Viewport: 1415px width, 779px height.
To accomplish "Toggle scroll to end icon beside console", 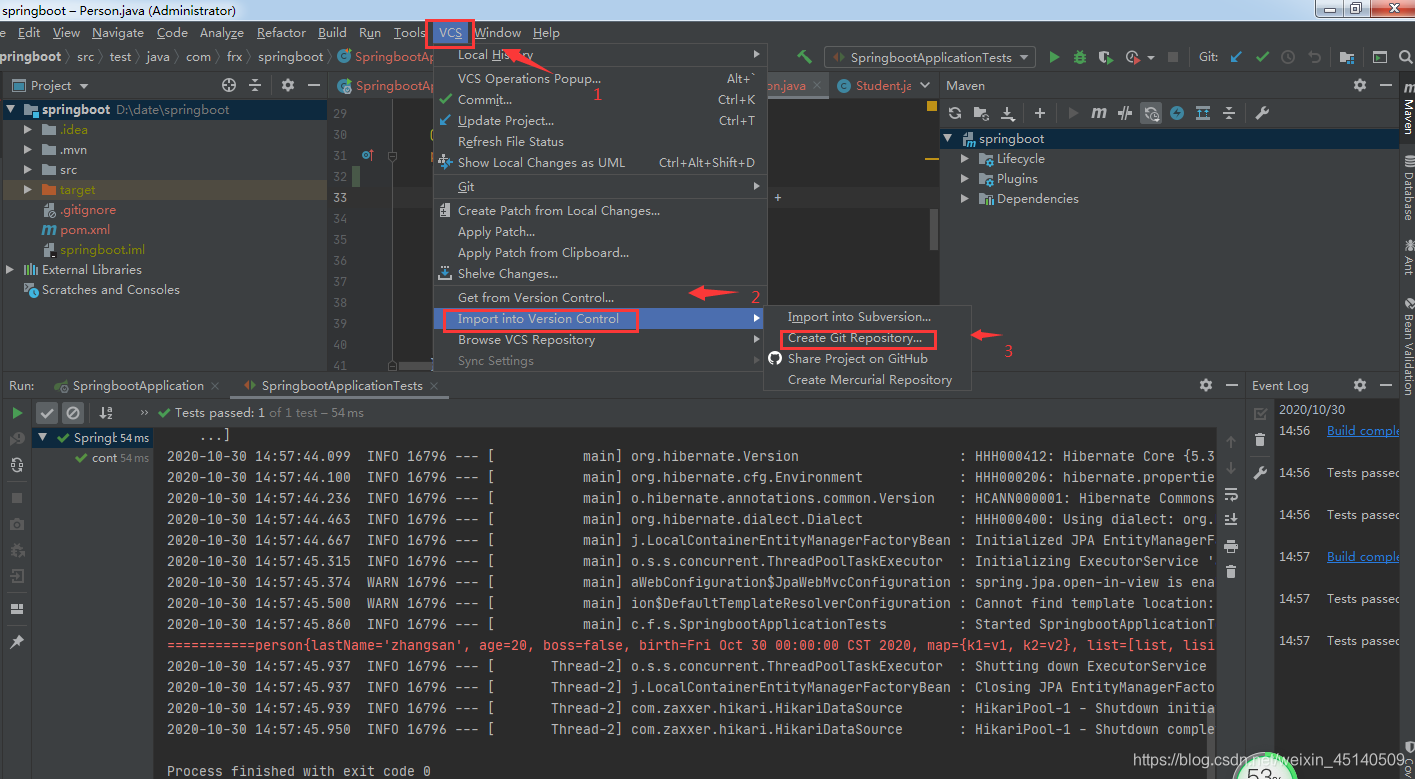I will click(1231, 519).
